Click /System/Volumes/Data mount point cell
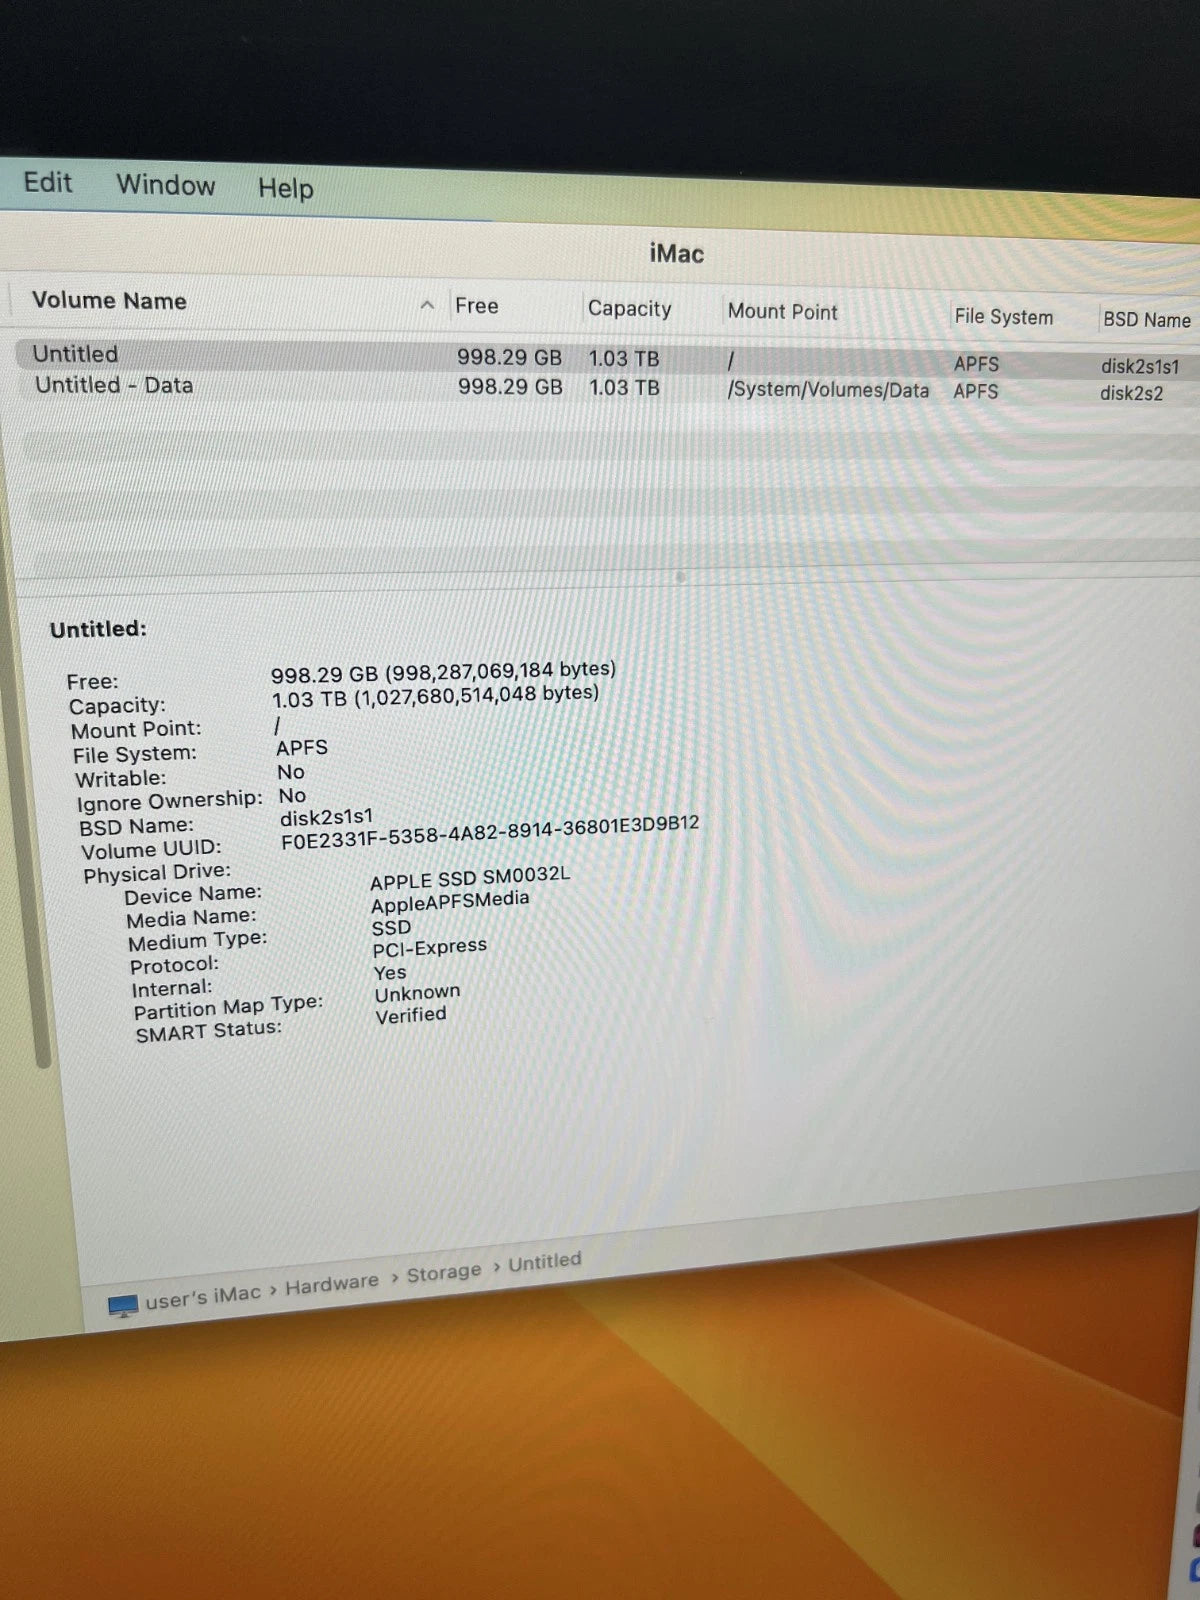1200x1600 pixels. 828,390
